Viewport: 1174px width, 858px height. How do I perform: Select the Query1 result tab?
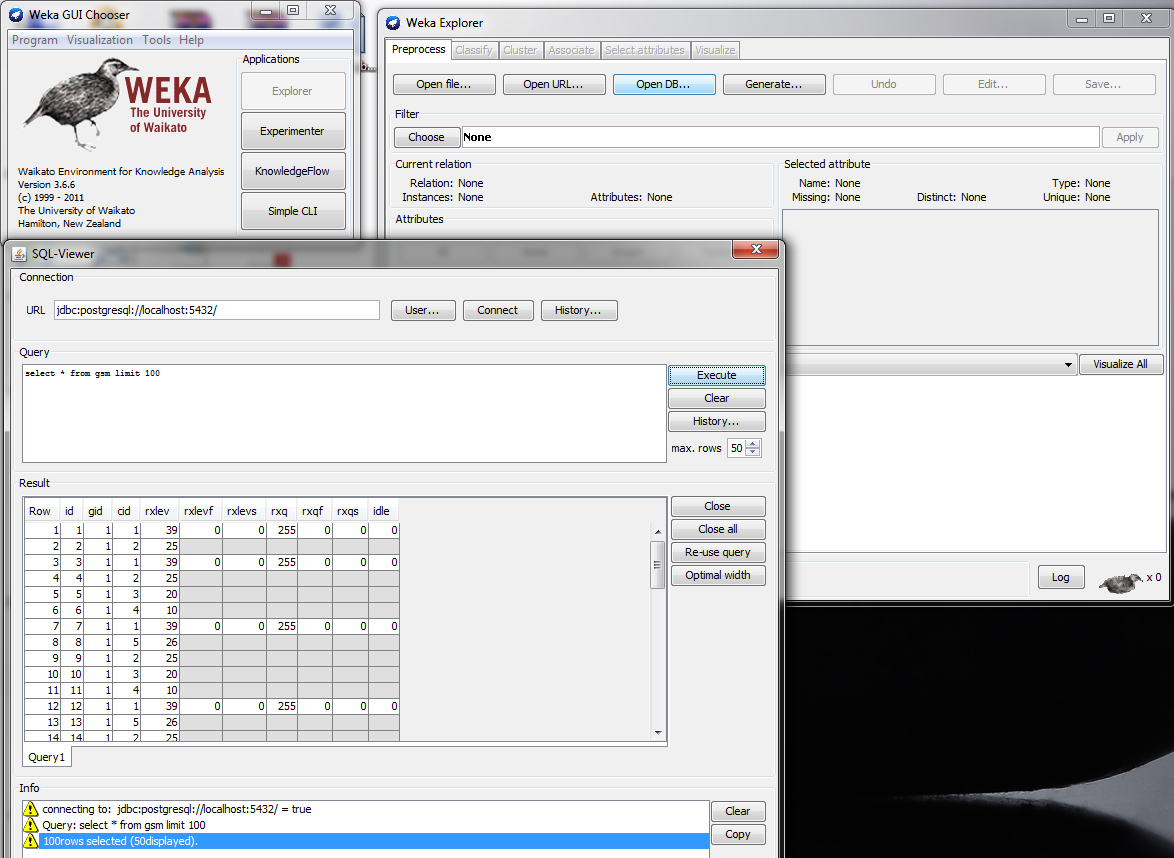46,757
